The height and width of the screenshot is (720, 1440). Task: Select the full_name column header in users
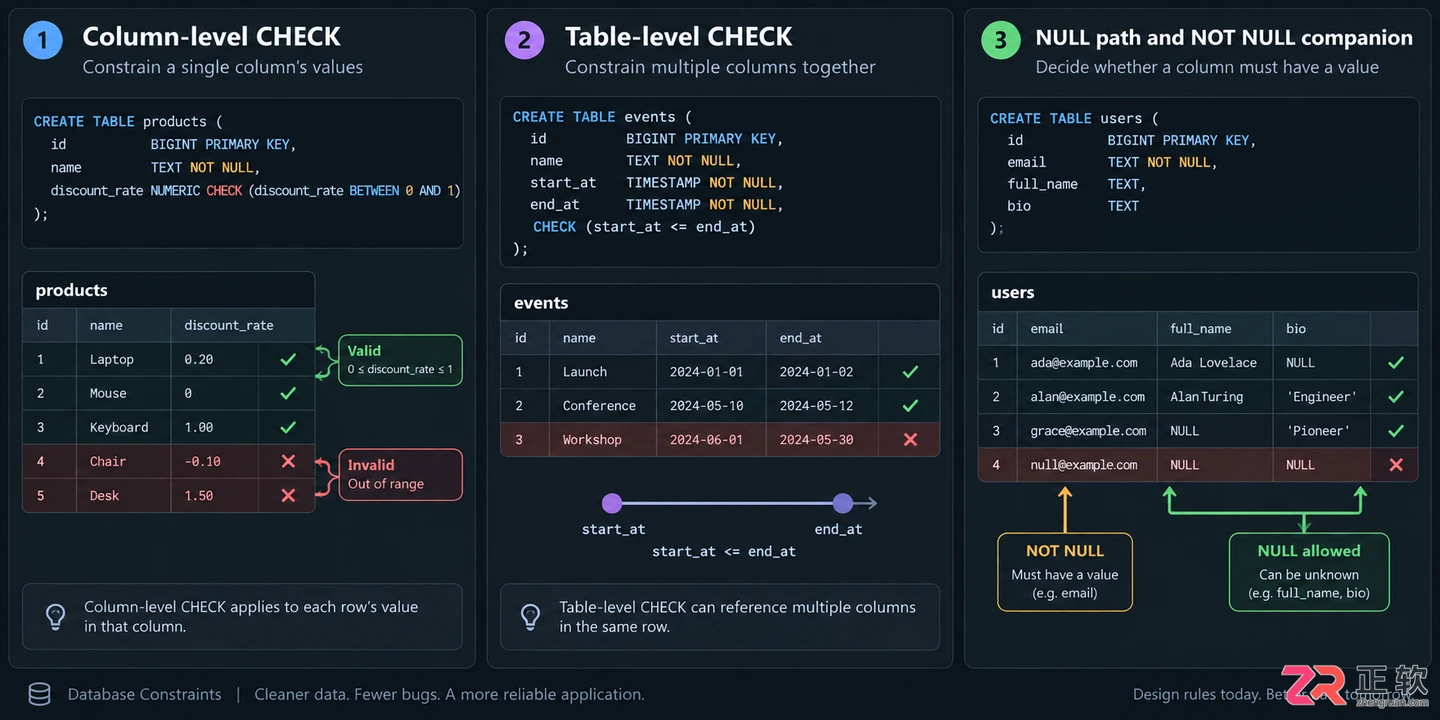coord(1201,328)
